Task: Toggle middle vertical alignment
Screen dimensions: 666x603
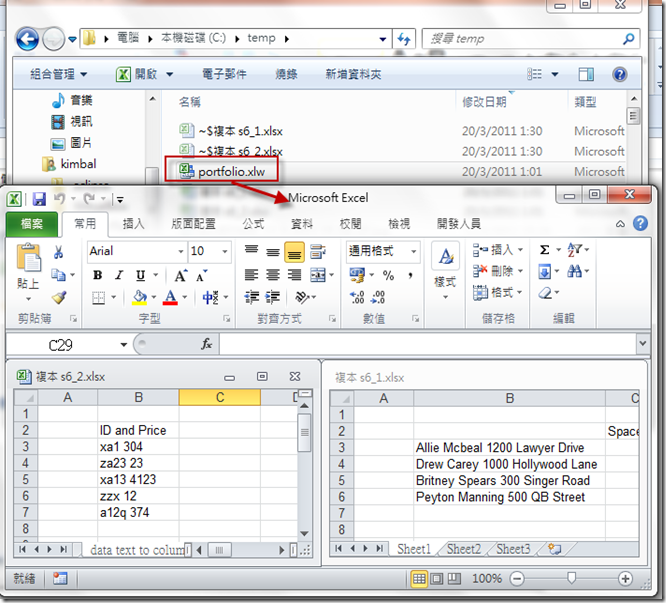Action: tap(273, 251)
